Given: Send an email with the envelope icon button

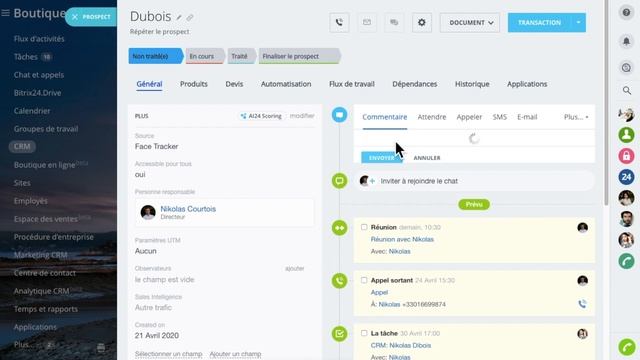Looking at the screenshot, I should pyautogui.click(x=367, y=22).
